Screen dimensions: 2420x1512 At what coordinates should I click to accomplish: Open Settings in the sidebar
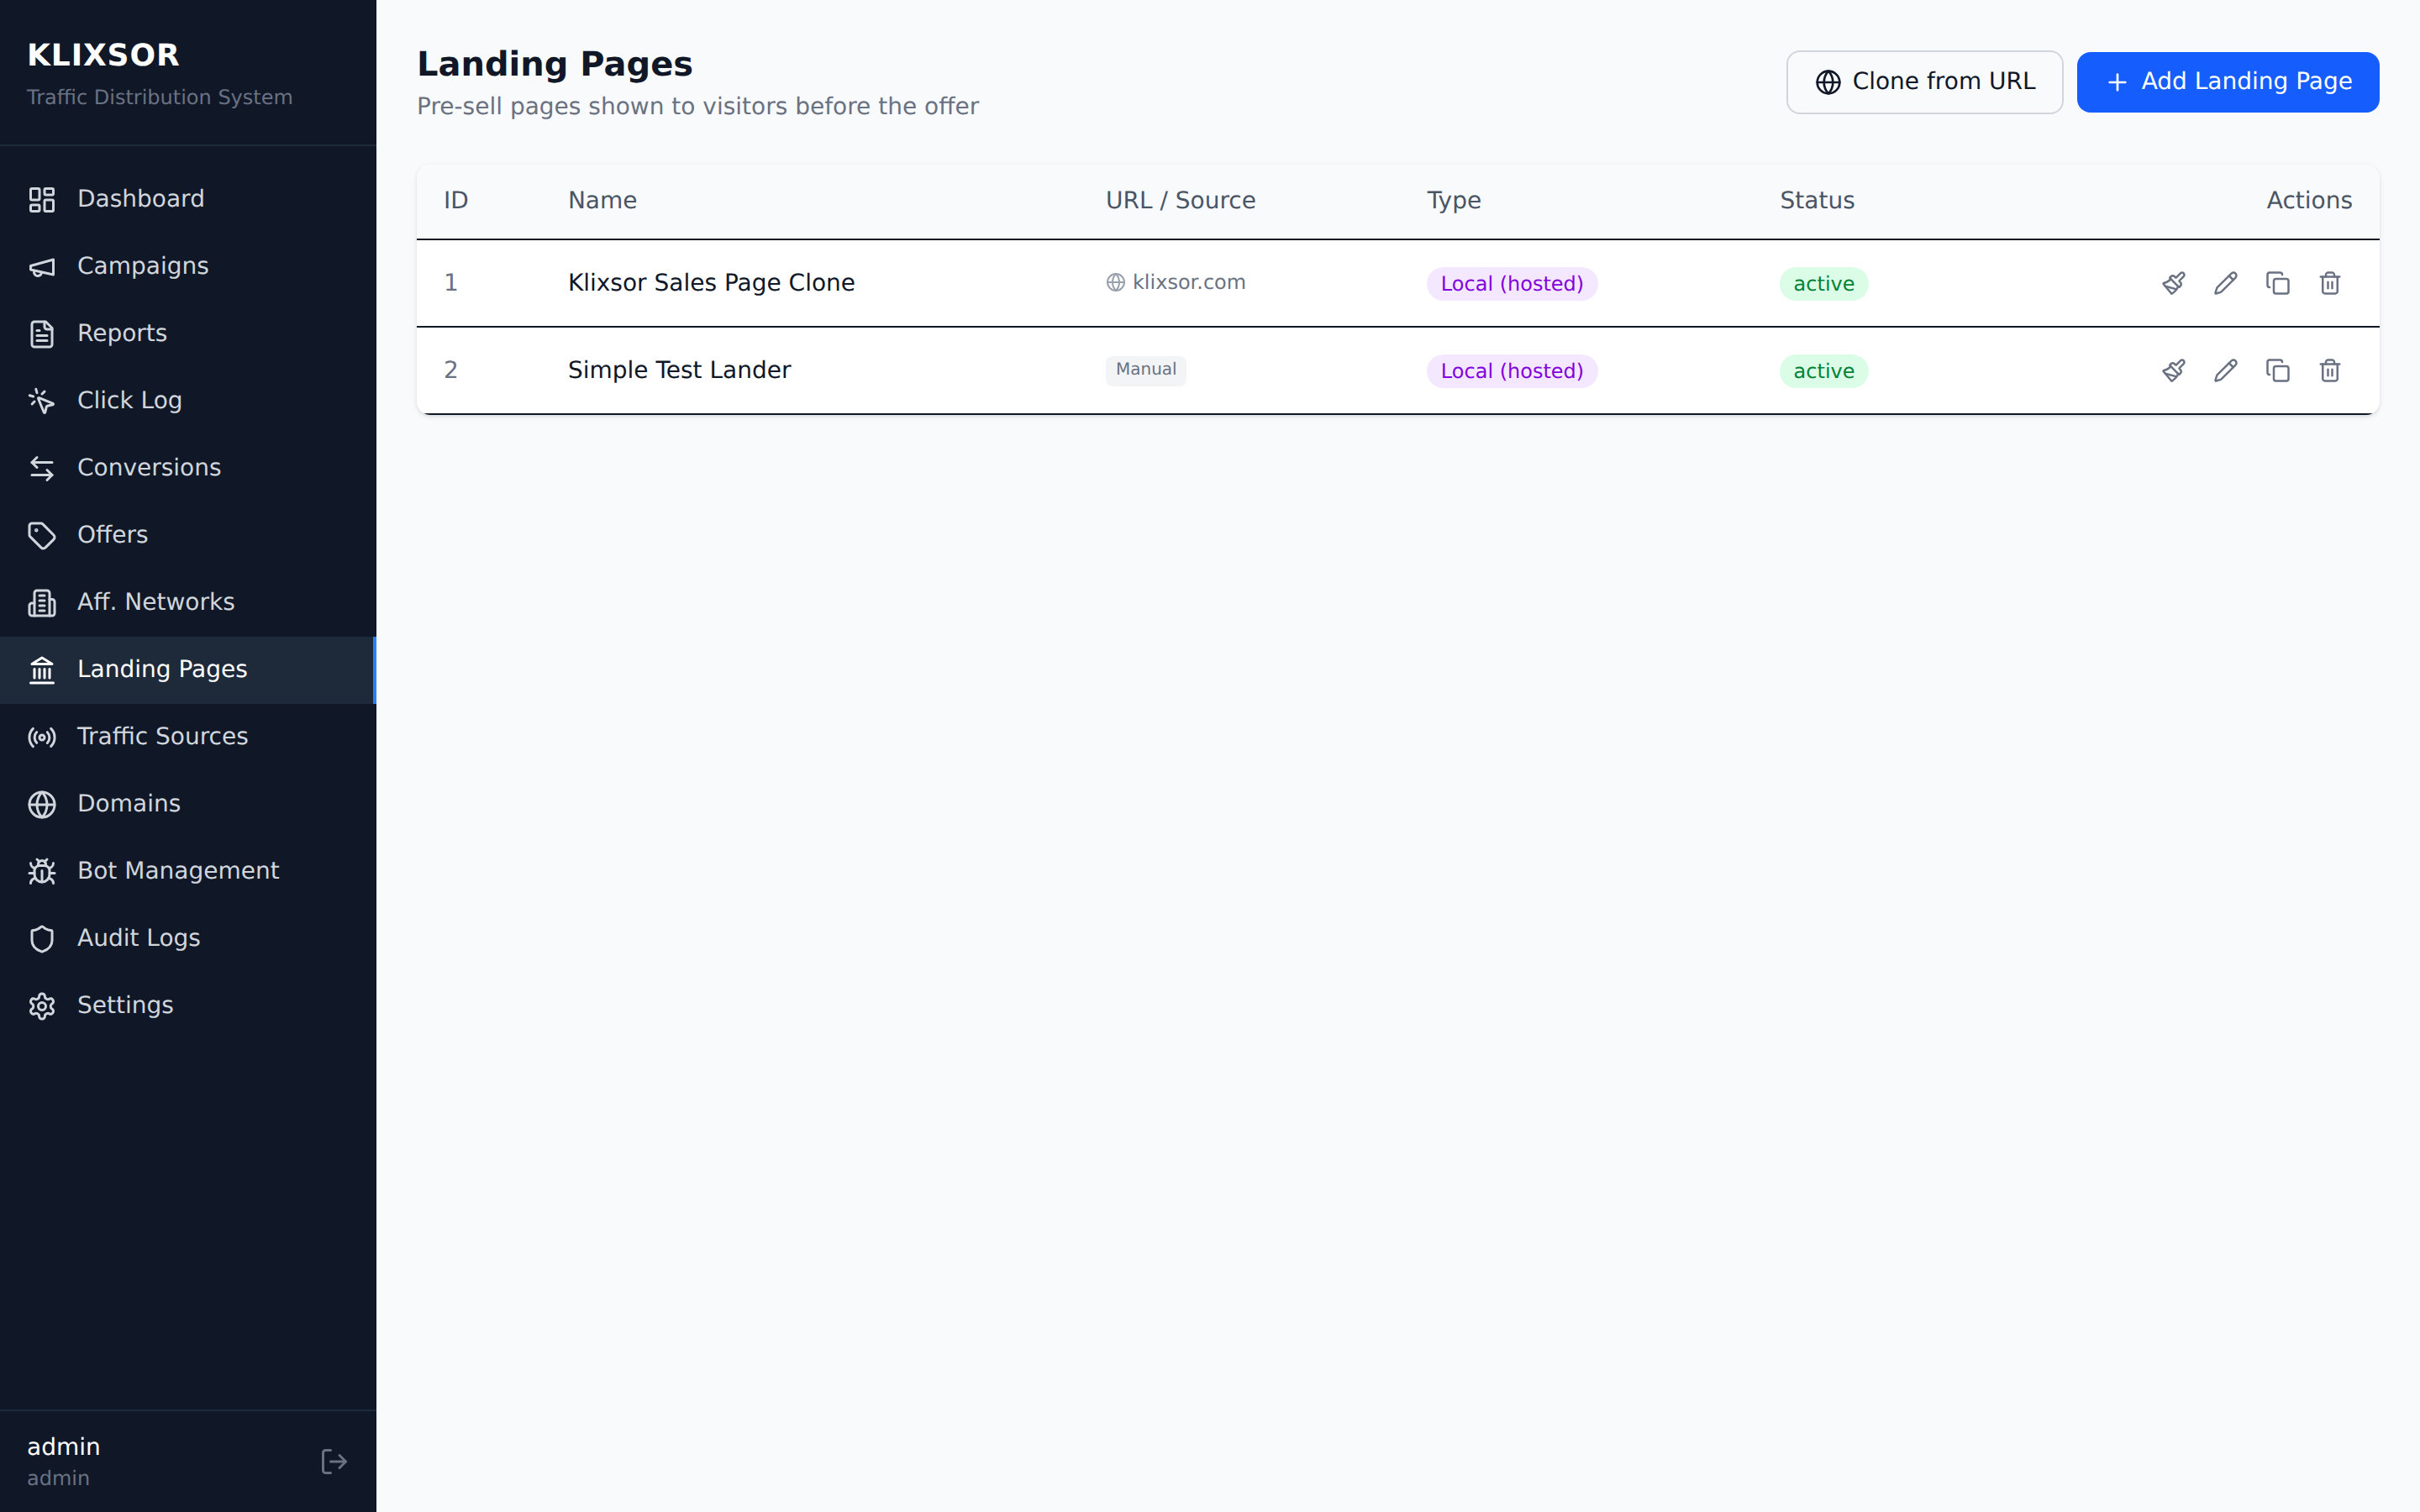coord(125,1005)
